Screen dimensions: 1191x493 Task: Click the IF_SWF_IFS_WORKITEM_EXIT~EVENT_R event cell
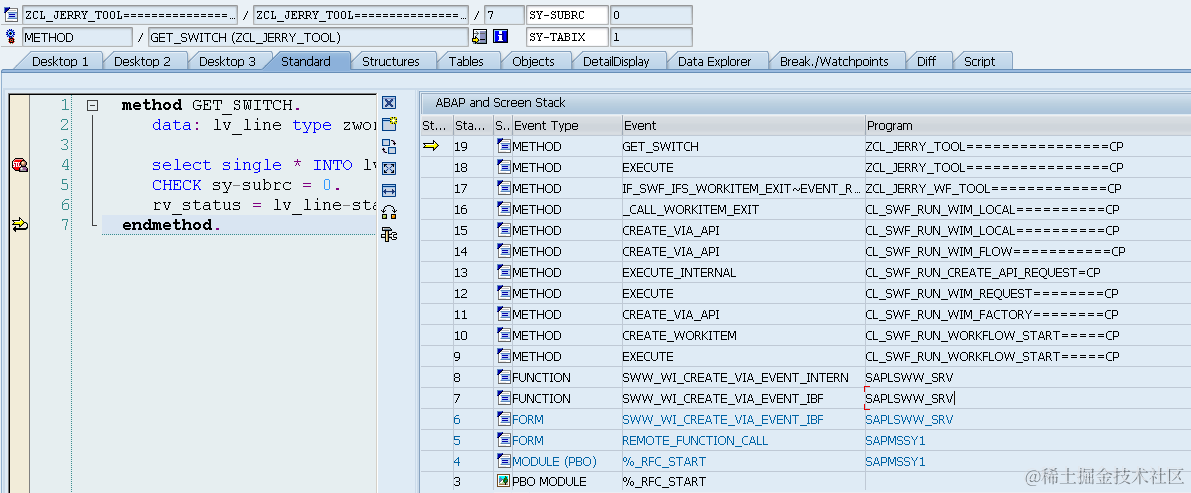point(743,188)
